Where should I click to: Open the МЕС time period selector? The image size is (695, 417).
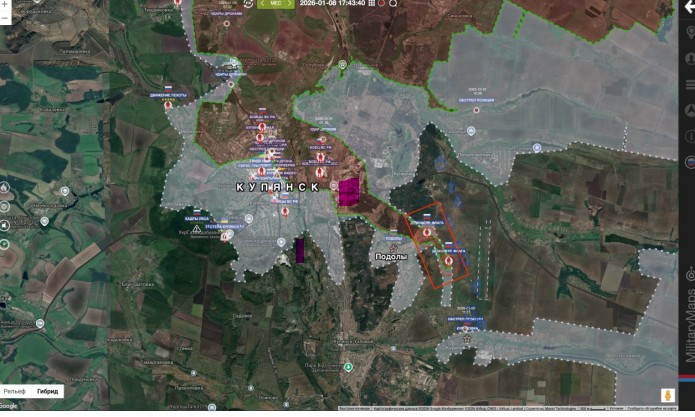(276, 3)
